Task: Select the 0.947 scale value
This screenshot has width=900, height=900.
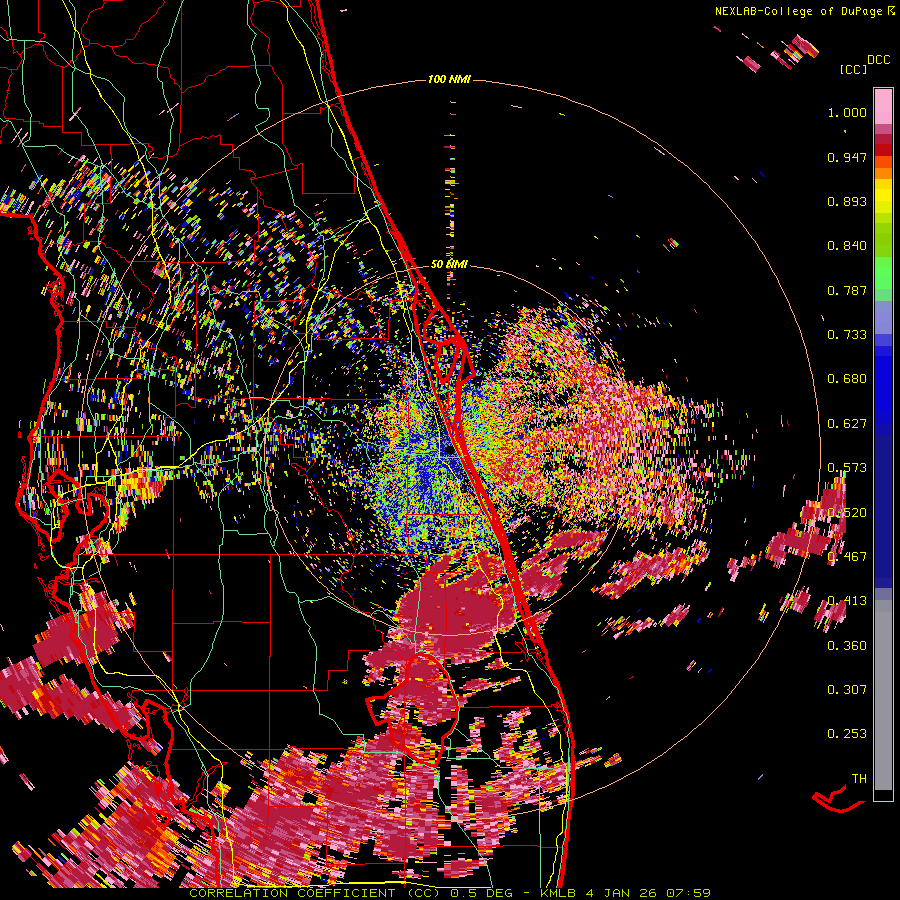Action: click(x=847, y=157)
